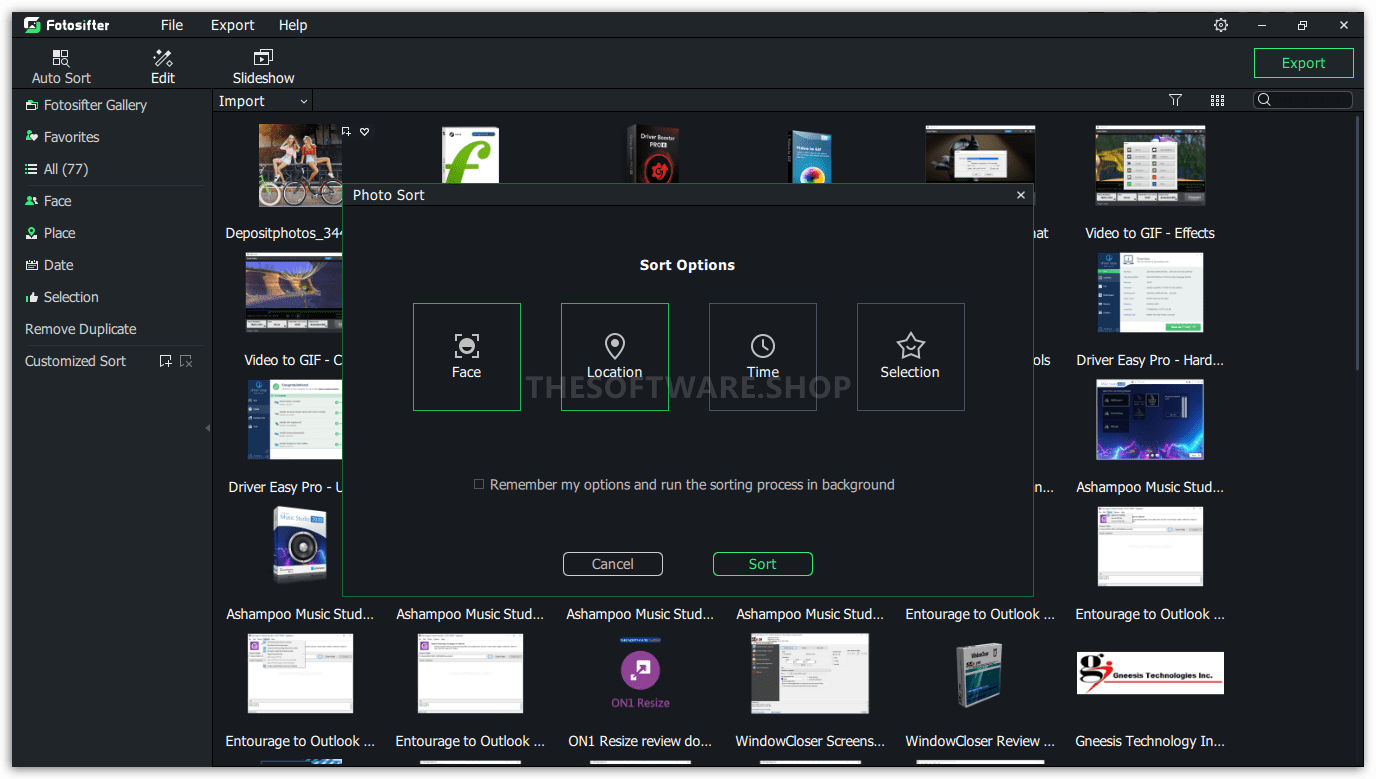Open the Edit tool
The image size is (1376, 779).
[x=162, y=63]
